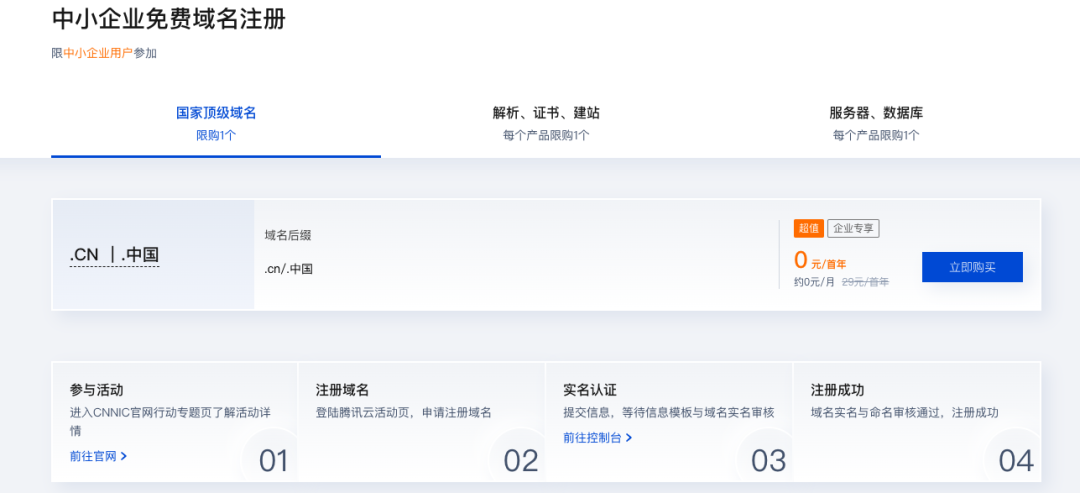Click the 立即购买 button
This screenshot has height=493, width=1080.
[x=972, y=267]
